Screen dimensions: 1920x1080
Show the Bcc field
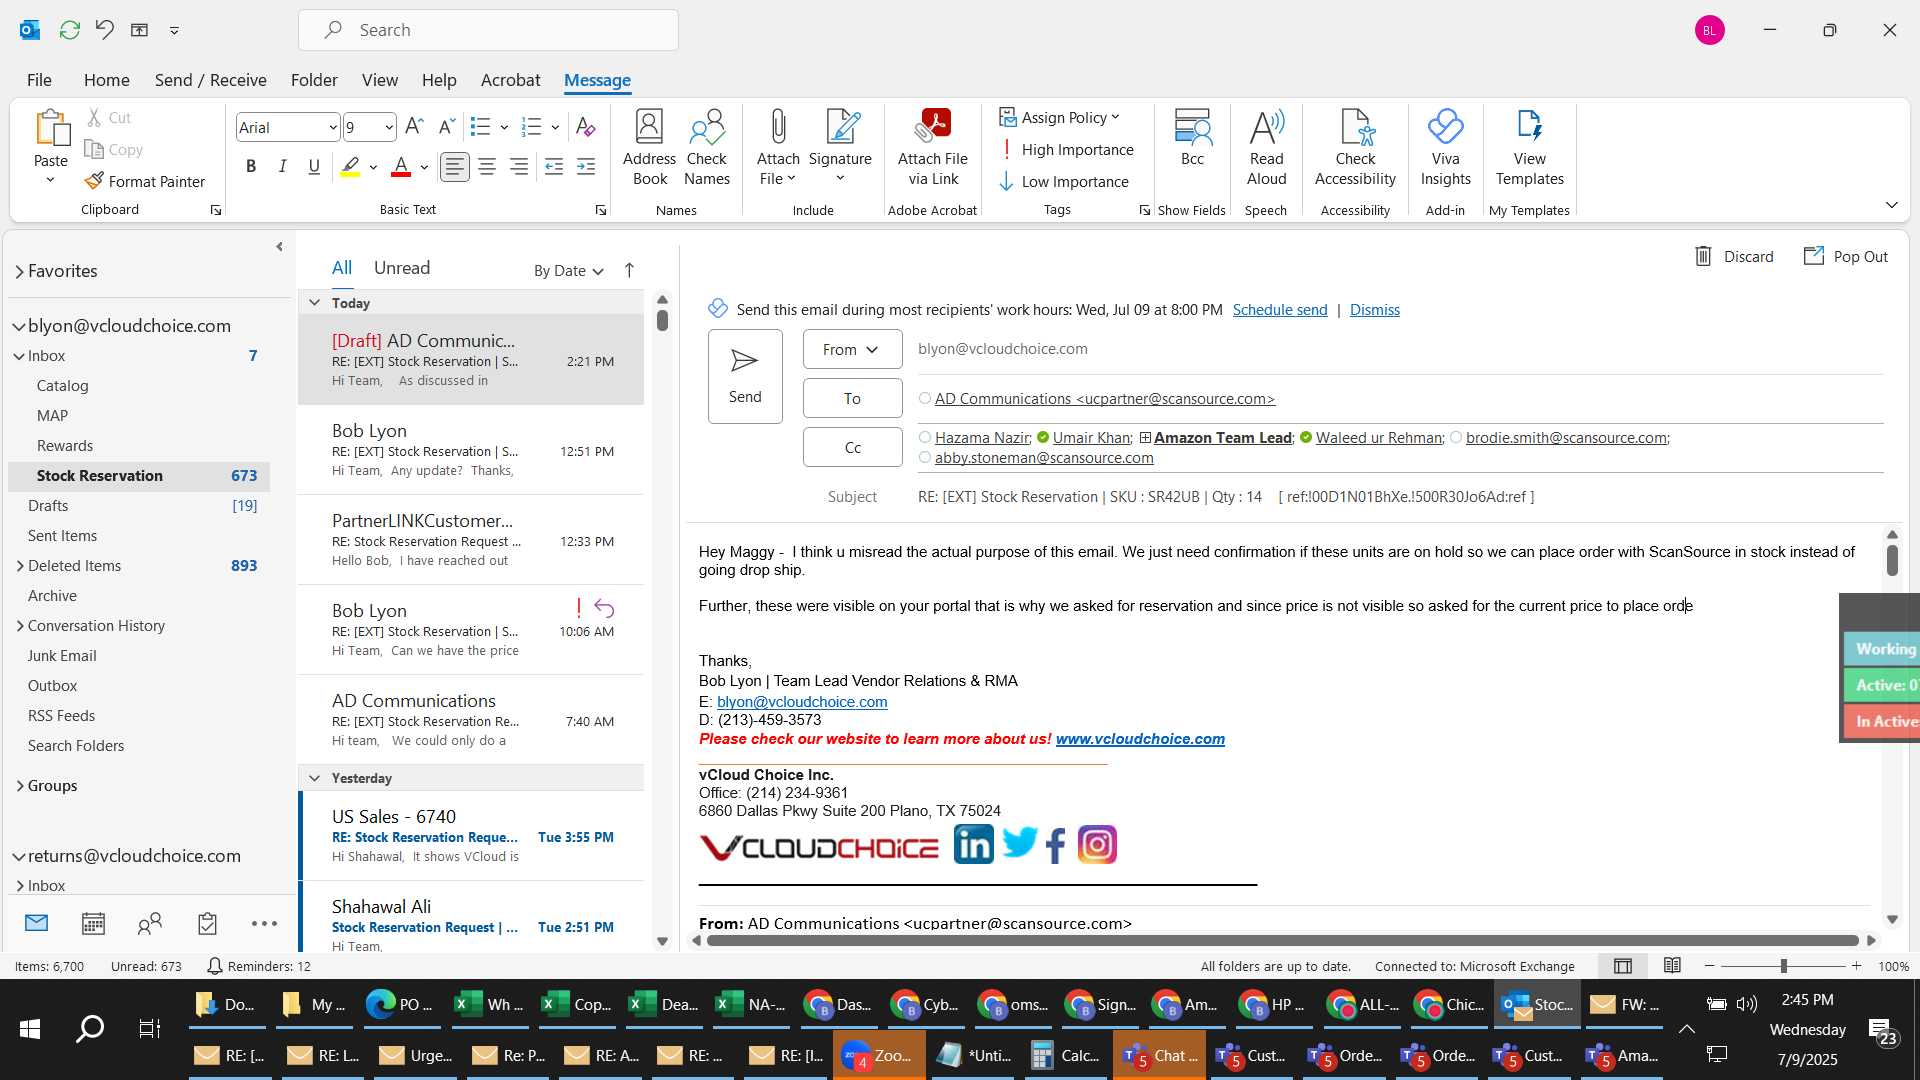coord(1192,138)
